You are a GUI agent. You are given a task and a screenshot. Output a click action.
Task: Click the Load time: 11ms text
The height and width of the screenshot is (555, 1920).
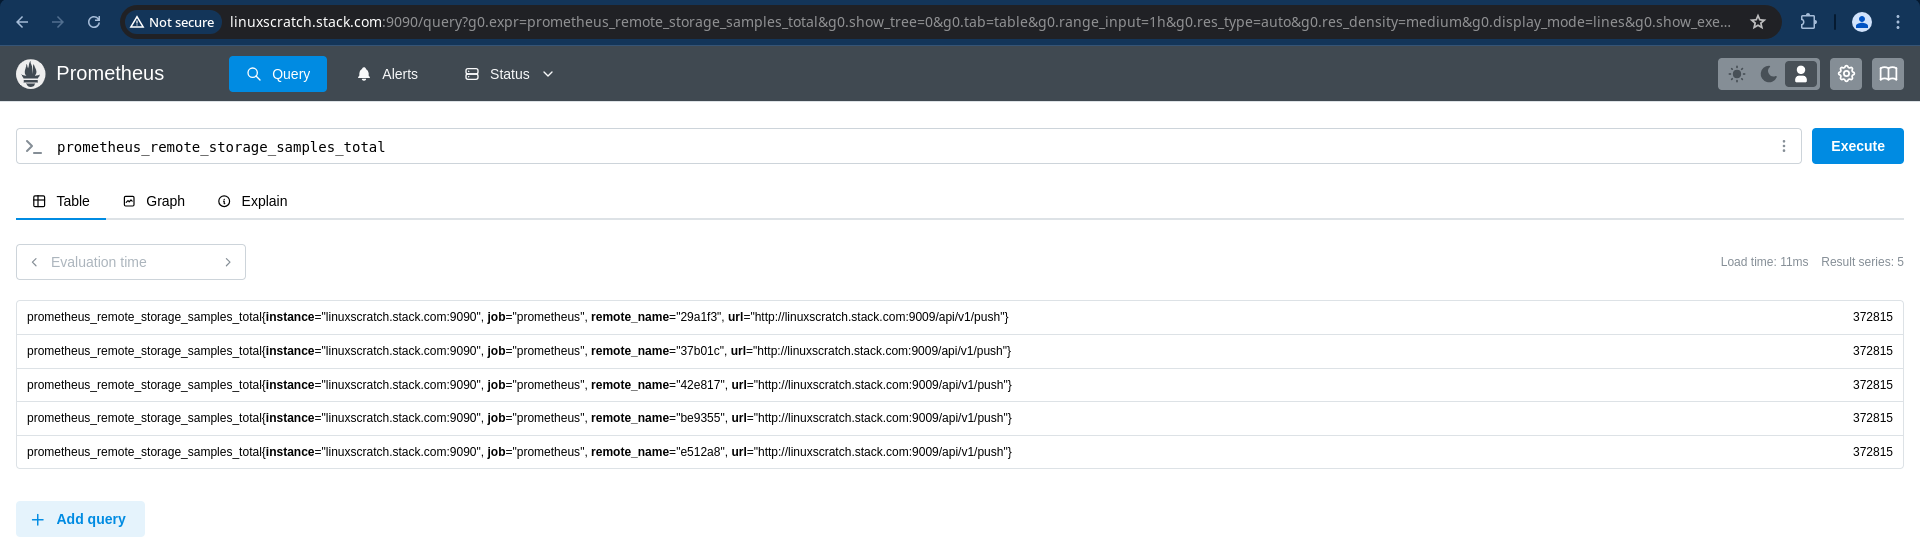1764,262
